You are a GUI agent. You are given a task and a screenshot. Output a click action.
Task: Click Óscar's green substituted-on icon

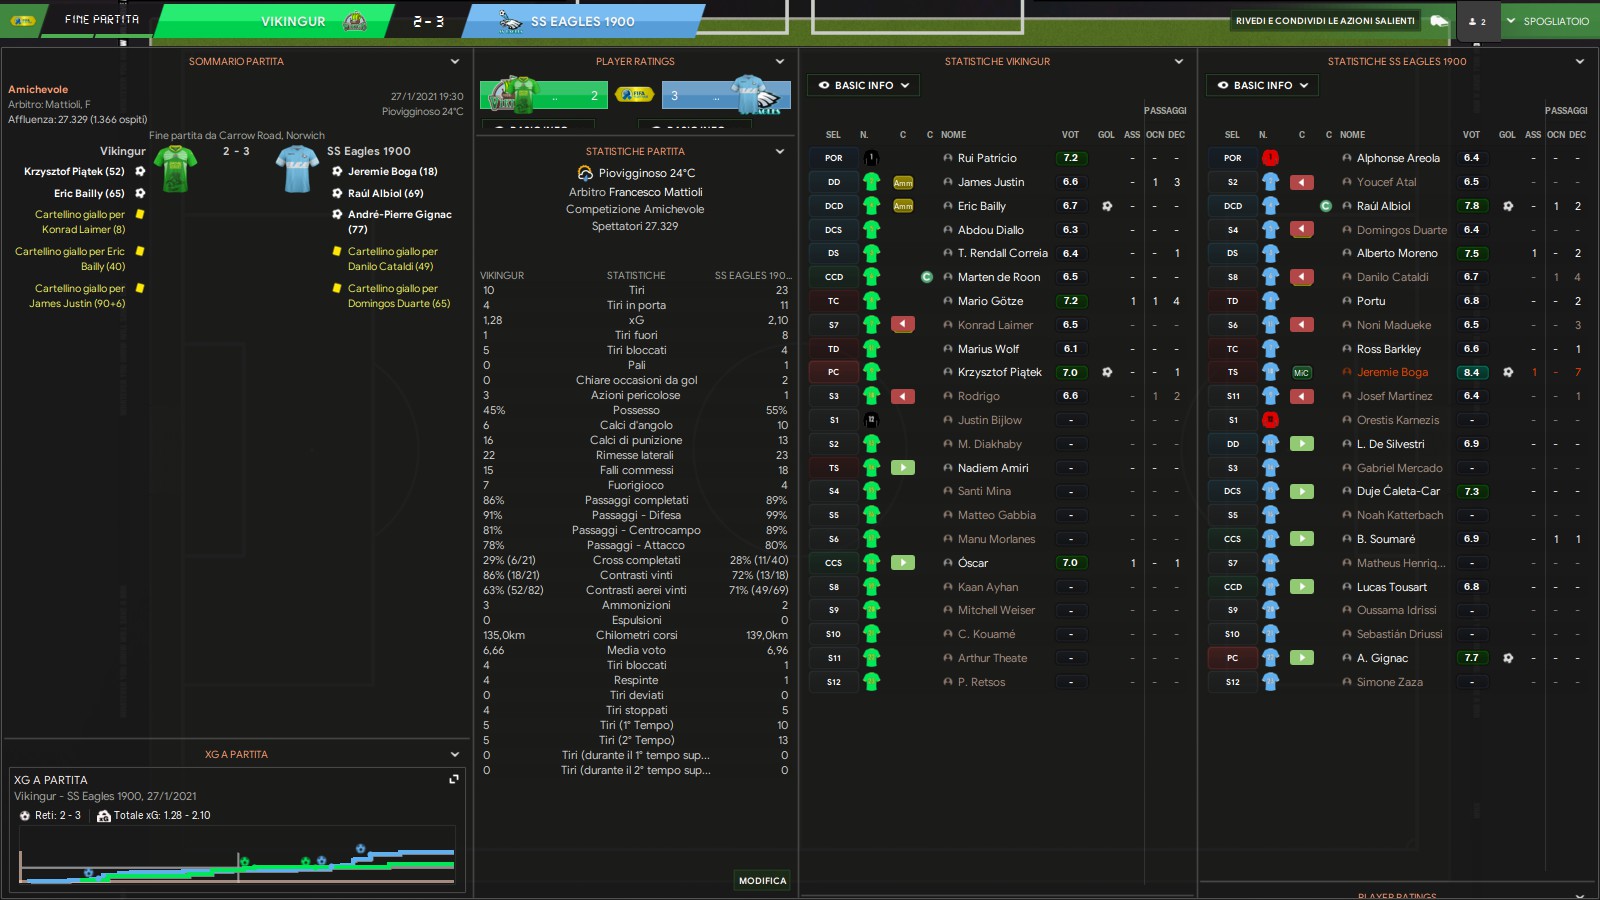[x=903, y=562]
